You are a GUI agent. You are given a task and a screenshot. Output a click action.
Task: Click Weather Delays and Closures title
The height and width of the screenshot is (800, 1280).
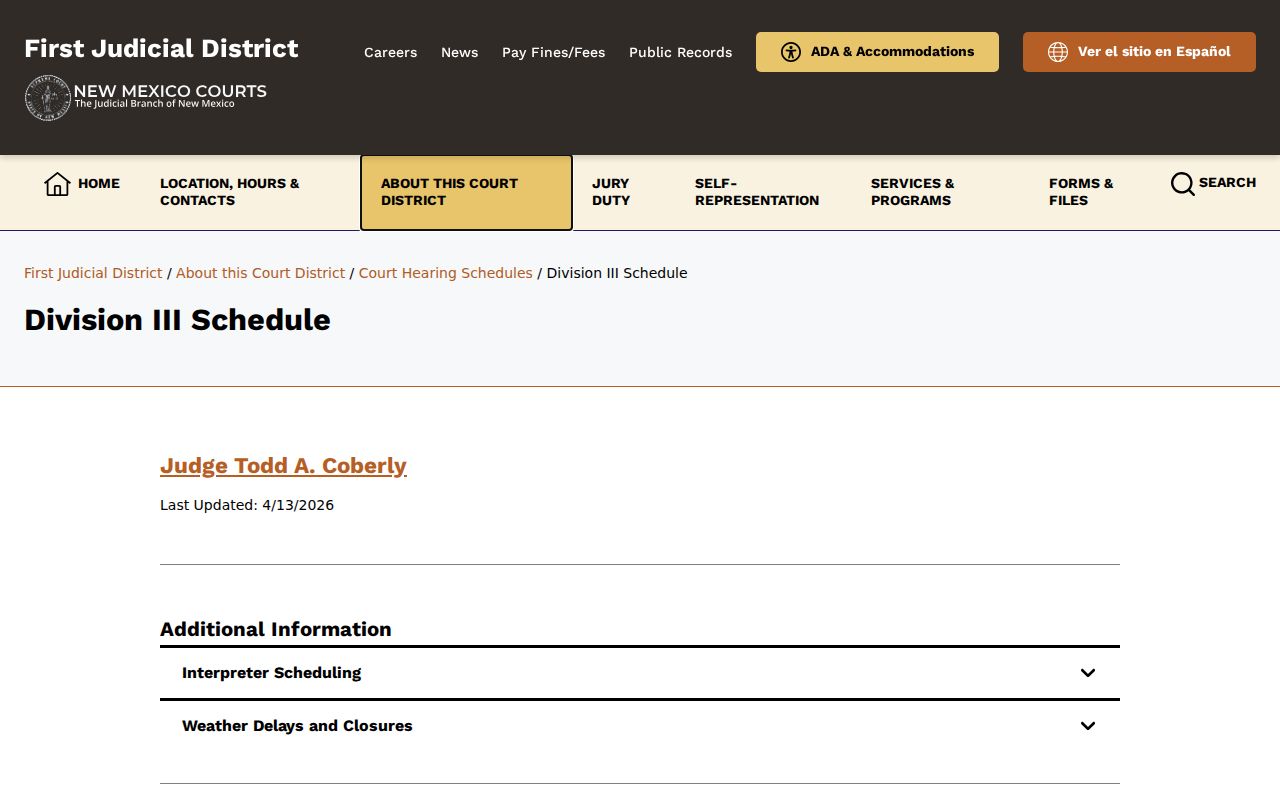point(297,726)
